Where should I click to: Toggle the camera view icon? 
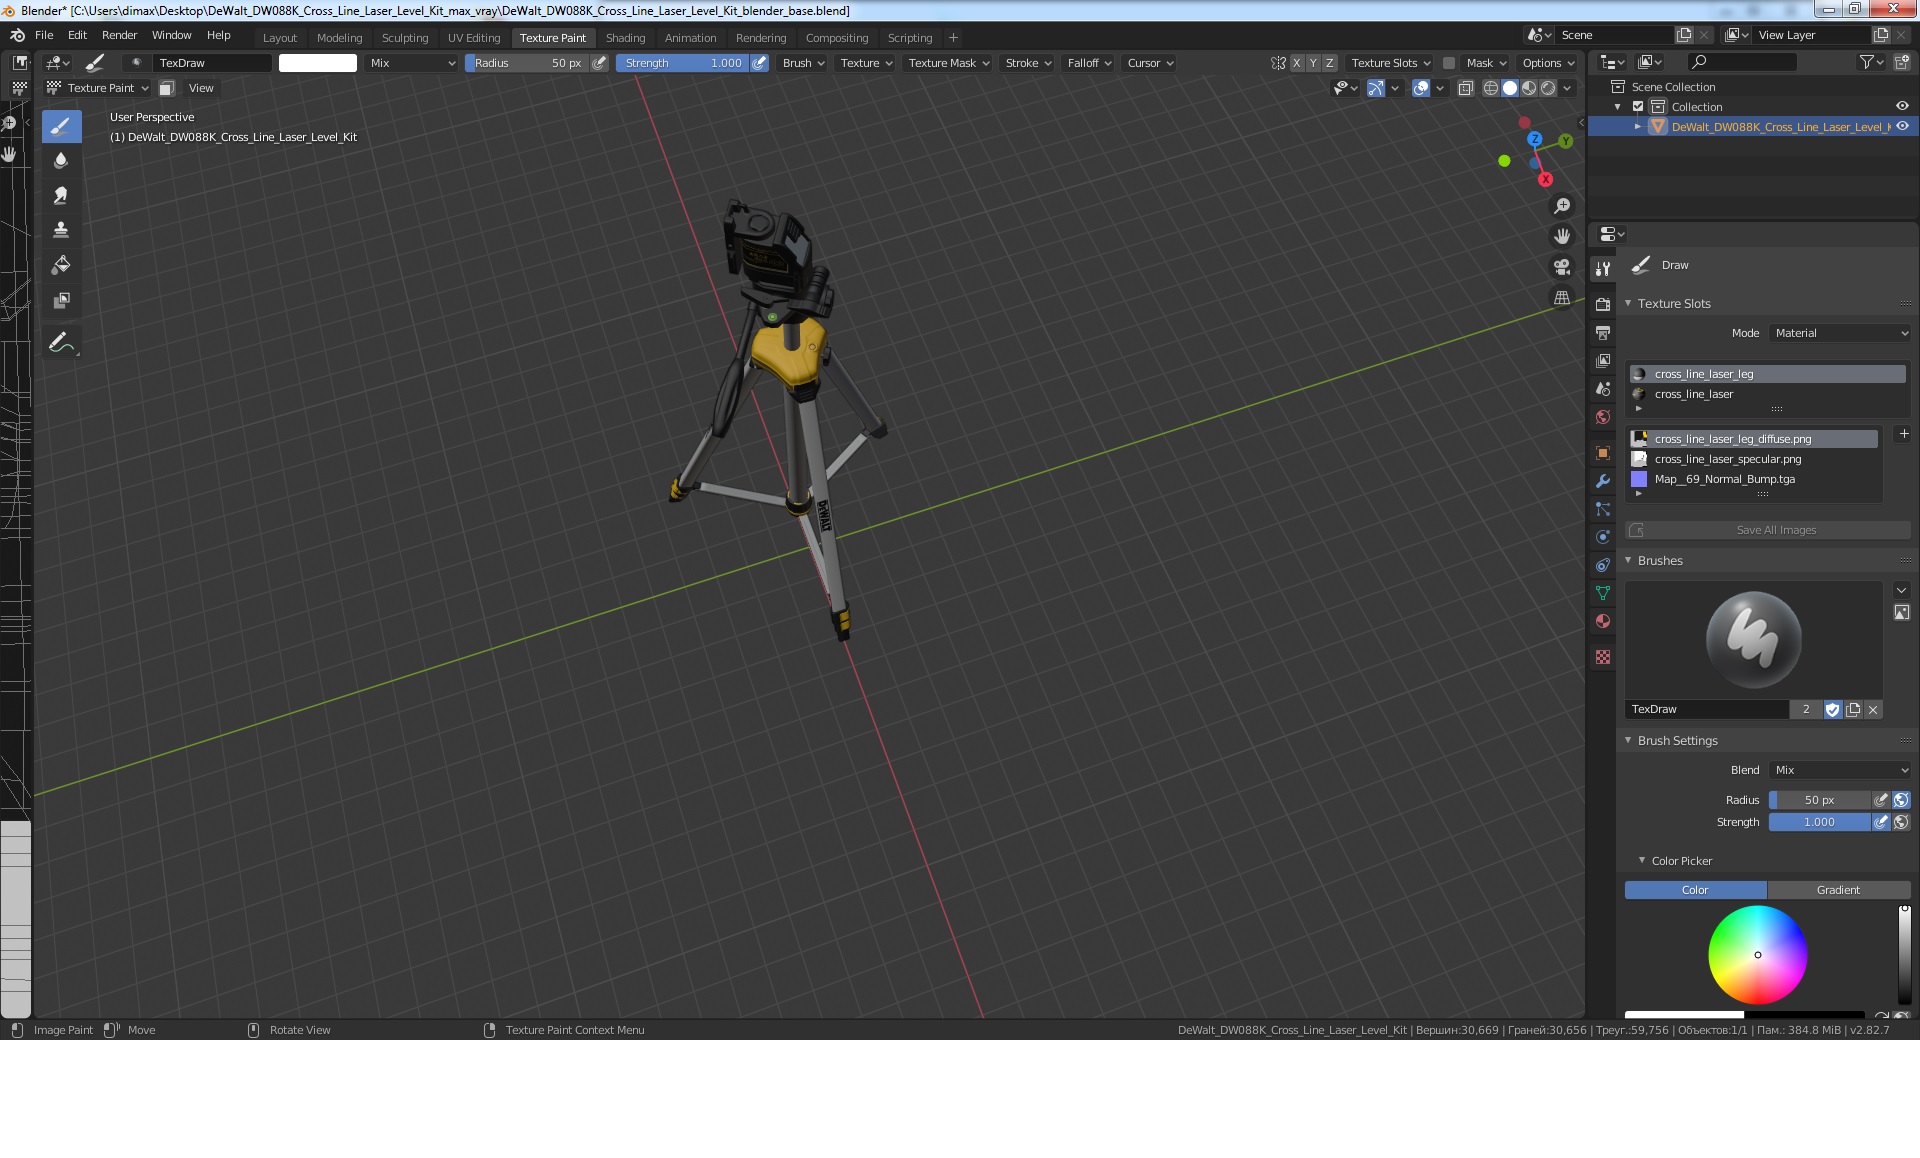1562,267
